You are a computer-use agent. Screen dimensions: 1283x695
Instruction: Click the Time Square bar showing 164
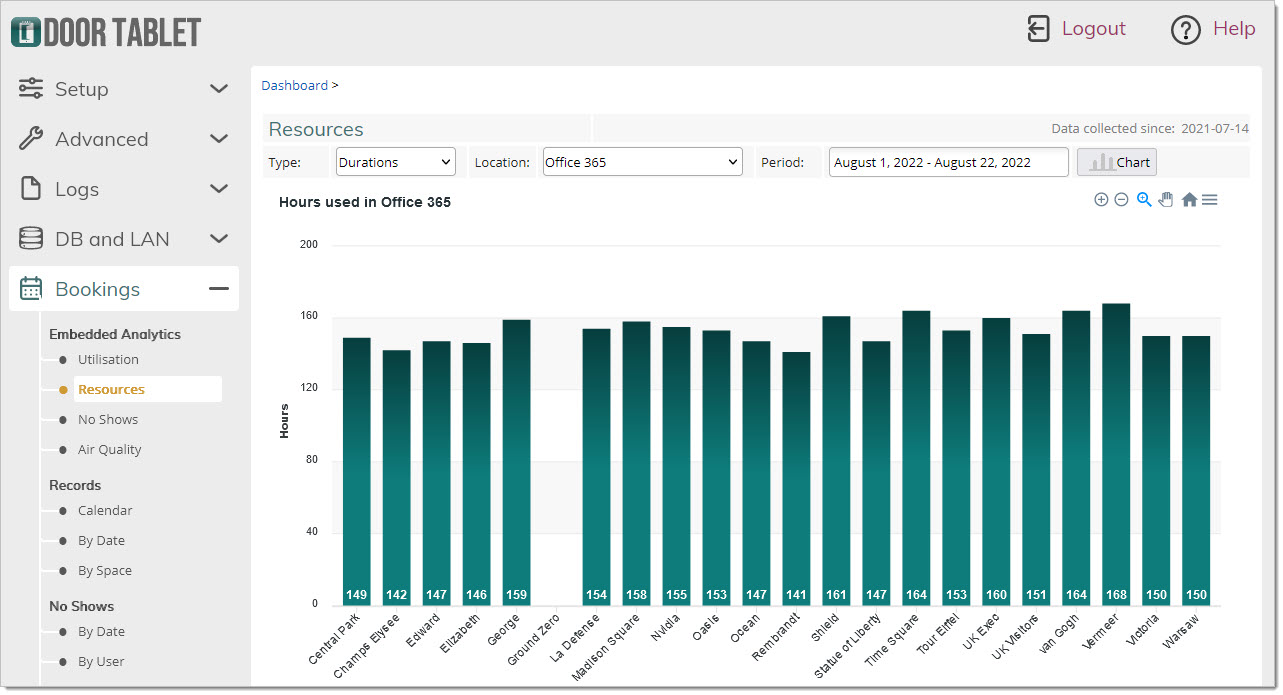[x=916, y=458]
